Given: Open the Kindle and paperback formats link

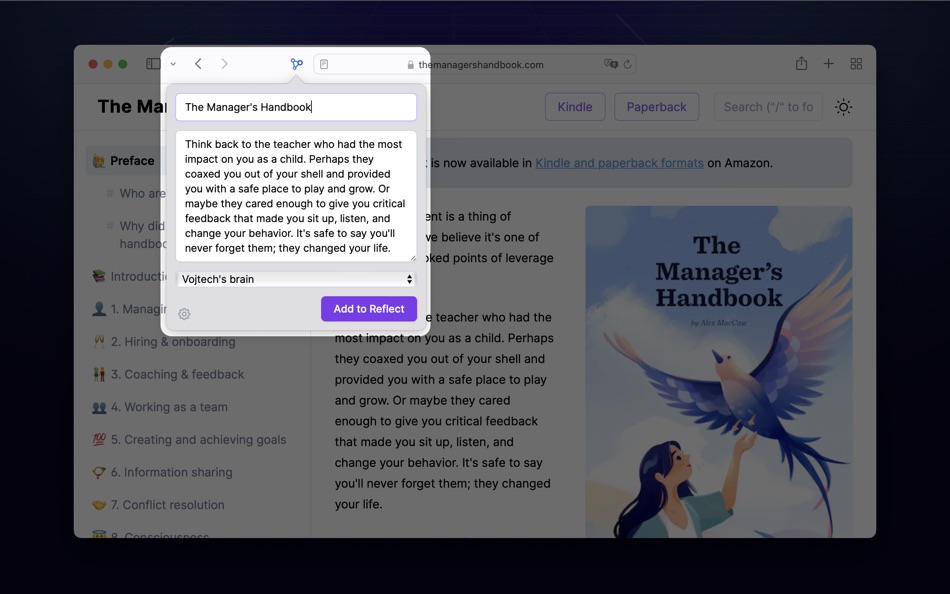Looking at the screenshot, I should 619,163.
